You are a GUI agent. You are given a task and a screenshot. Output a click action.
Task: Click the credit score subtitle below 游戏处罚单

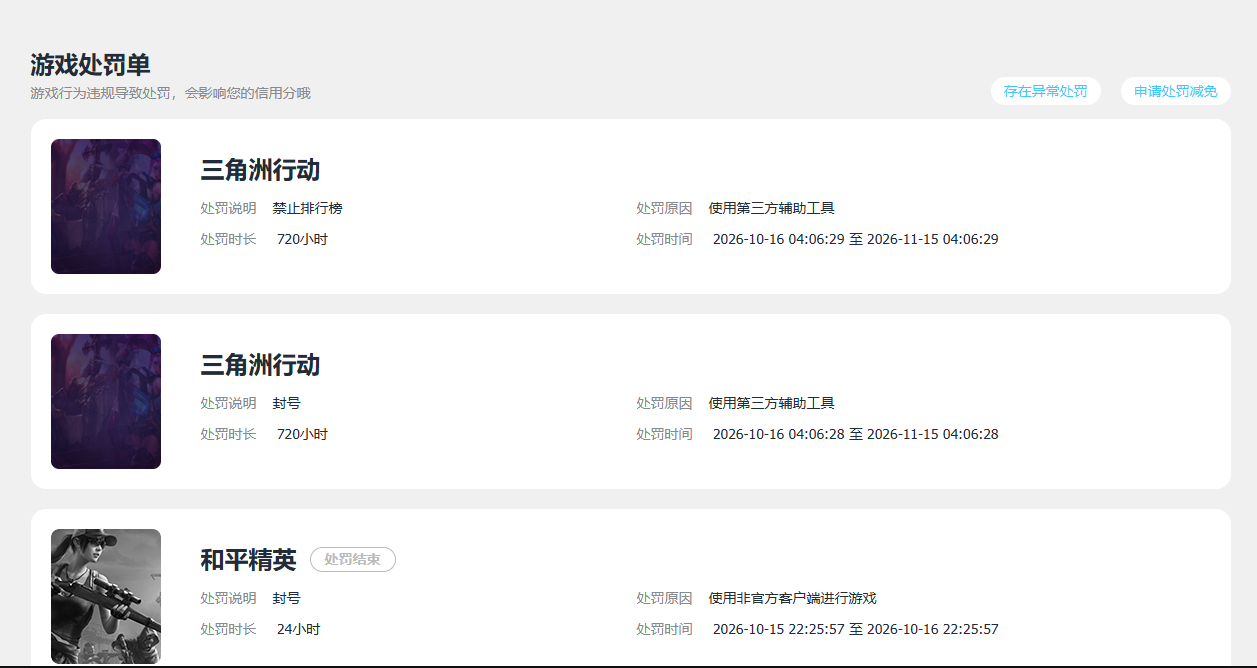click(x=170, y=93)
